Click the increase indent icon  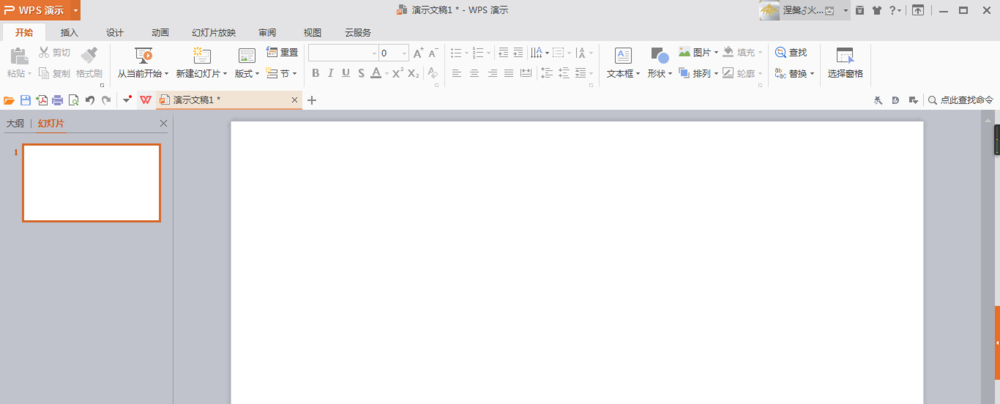[x=518, y=53]
